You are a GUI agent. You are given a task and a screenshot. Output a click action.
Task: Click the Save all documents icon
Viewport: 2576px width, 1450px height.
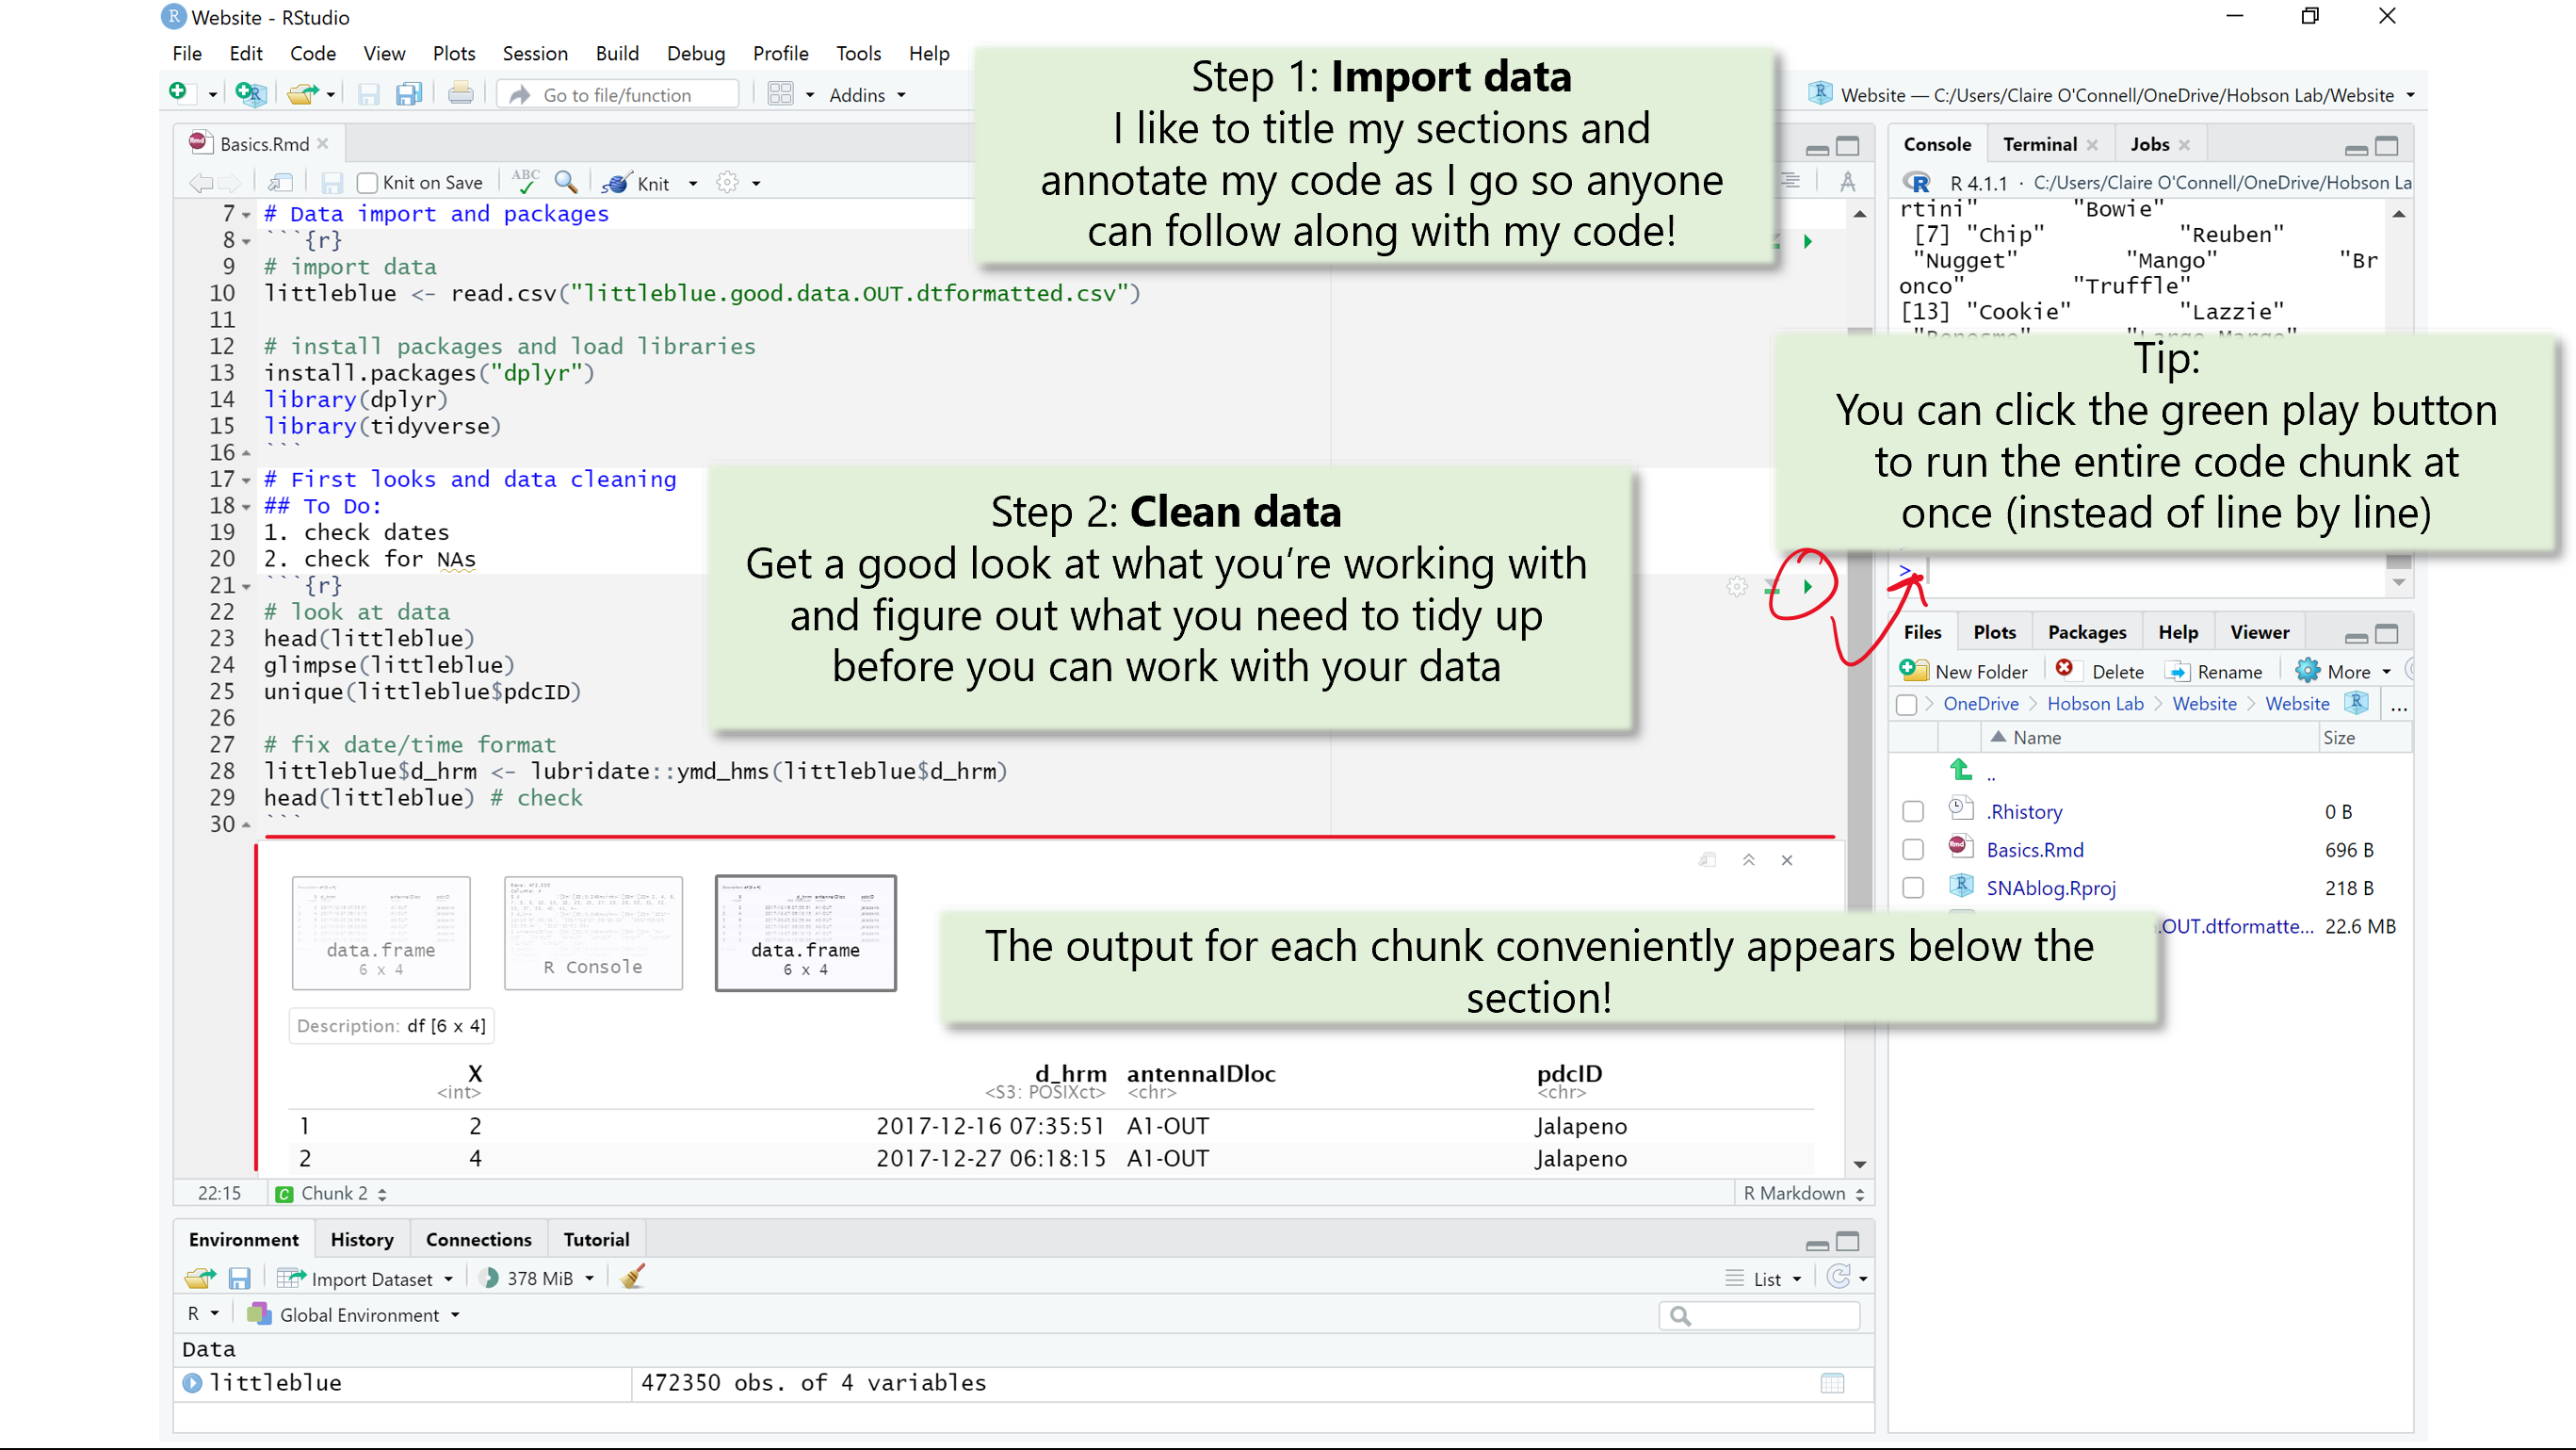pyautogui.click(x=408, y=94)
